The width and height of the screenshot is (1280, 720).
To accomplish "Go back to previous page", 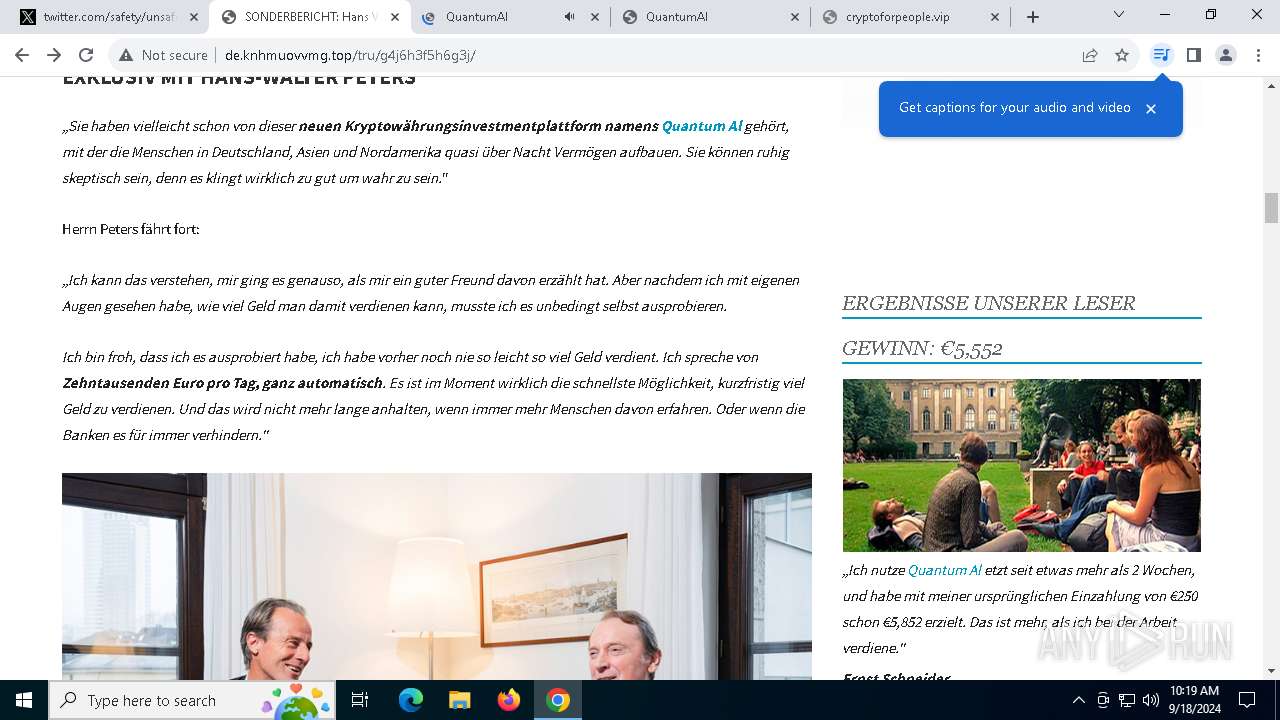I will (22, 55).
